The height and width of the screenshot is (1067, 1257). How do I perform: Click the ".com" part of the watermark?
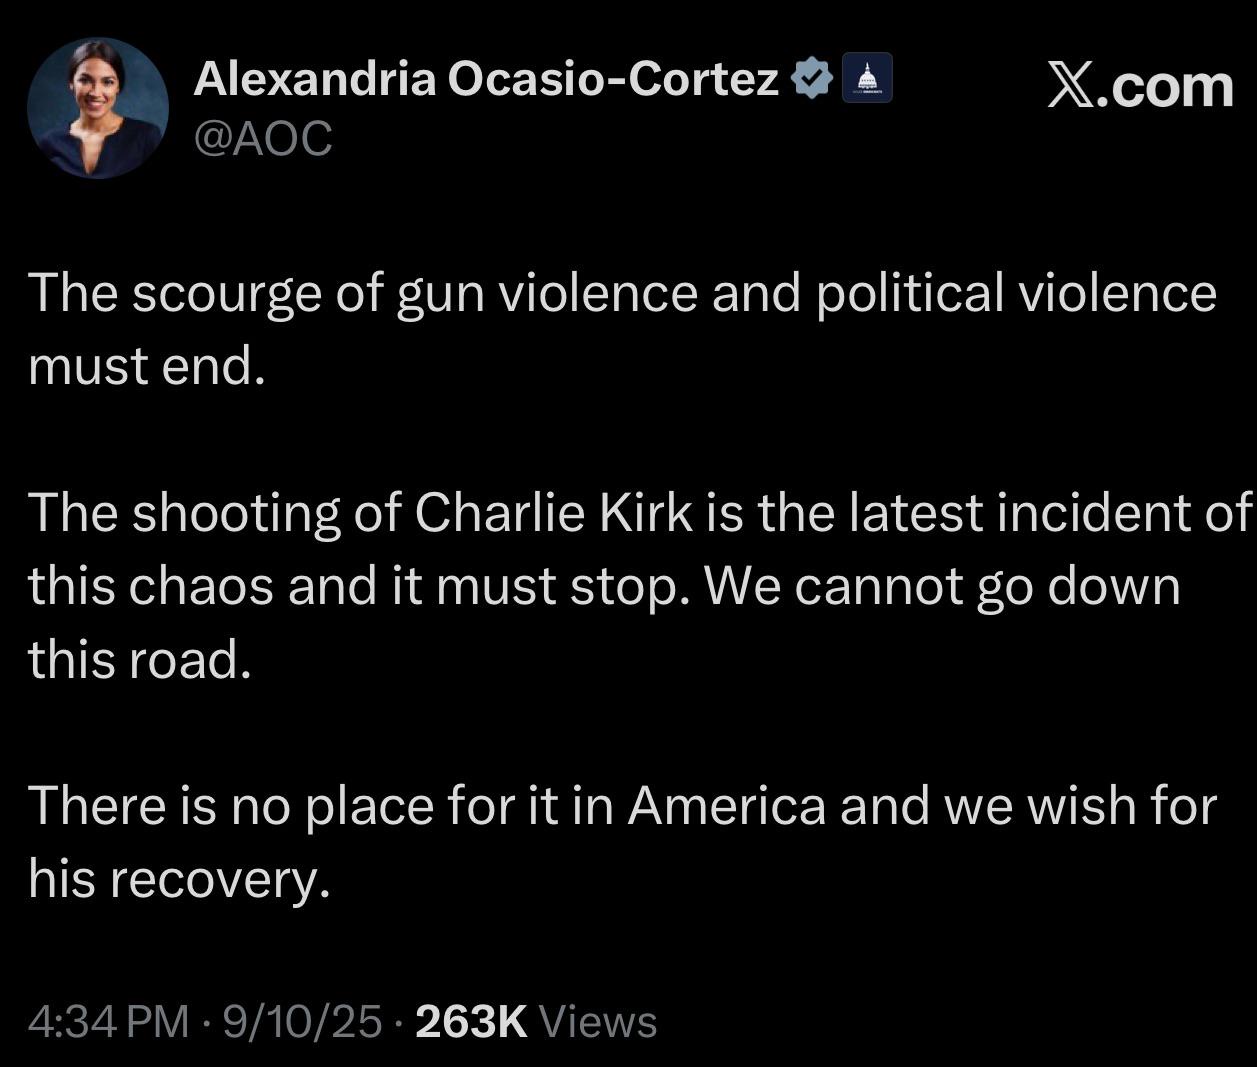[x=1165, y=86]
